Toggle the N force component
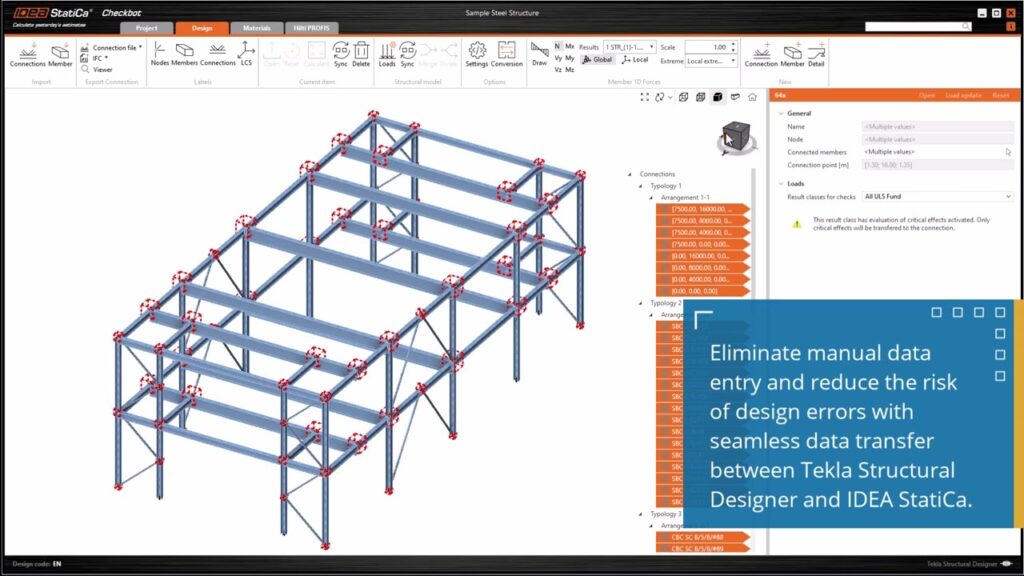This screenshot has height=576, width=1024. pos(557,46)
